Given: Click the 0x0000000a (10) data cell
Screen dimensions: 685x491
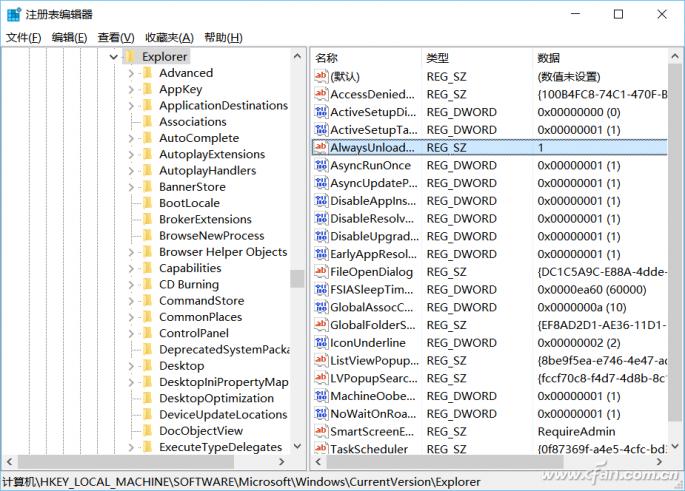Looking at the screenshot, I should 582,308.
